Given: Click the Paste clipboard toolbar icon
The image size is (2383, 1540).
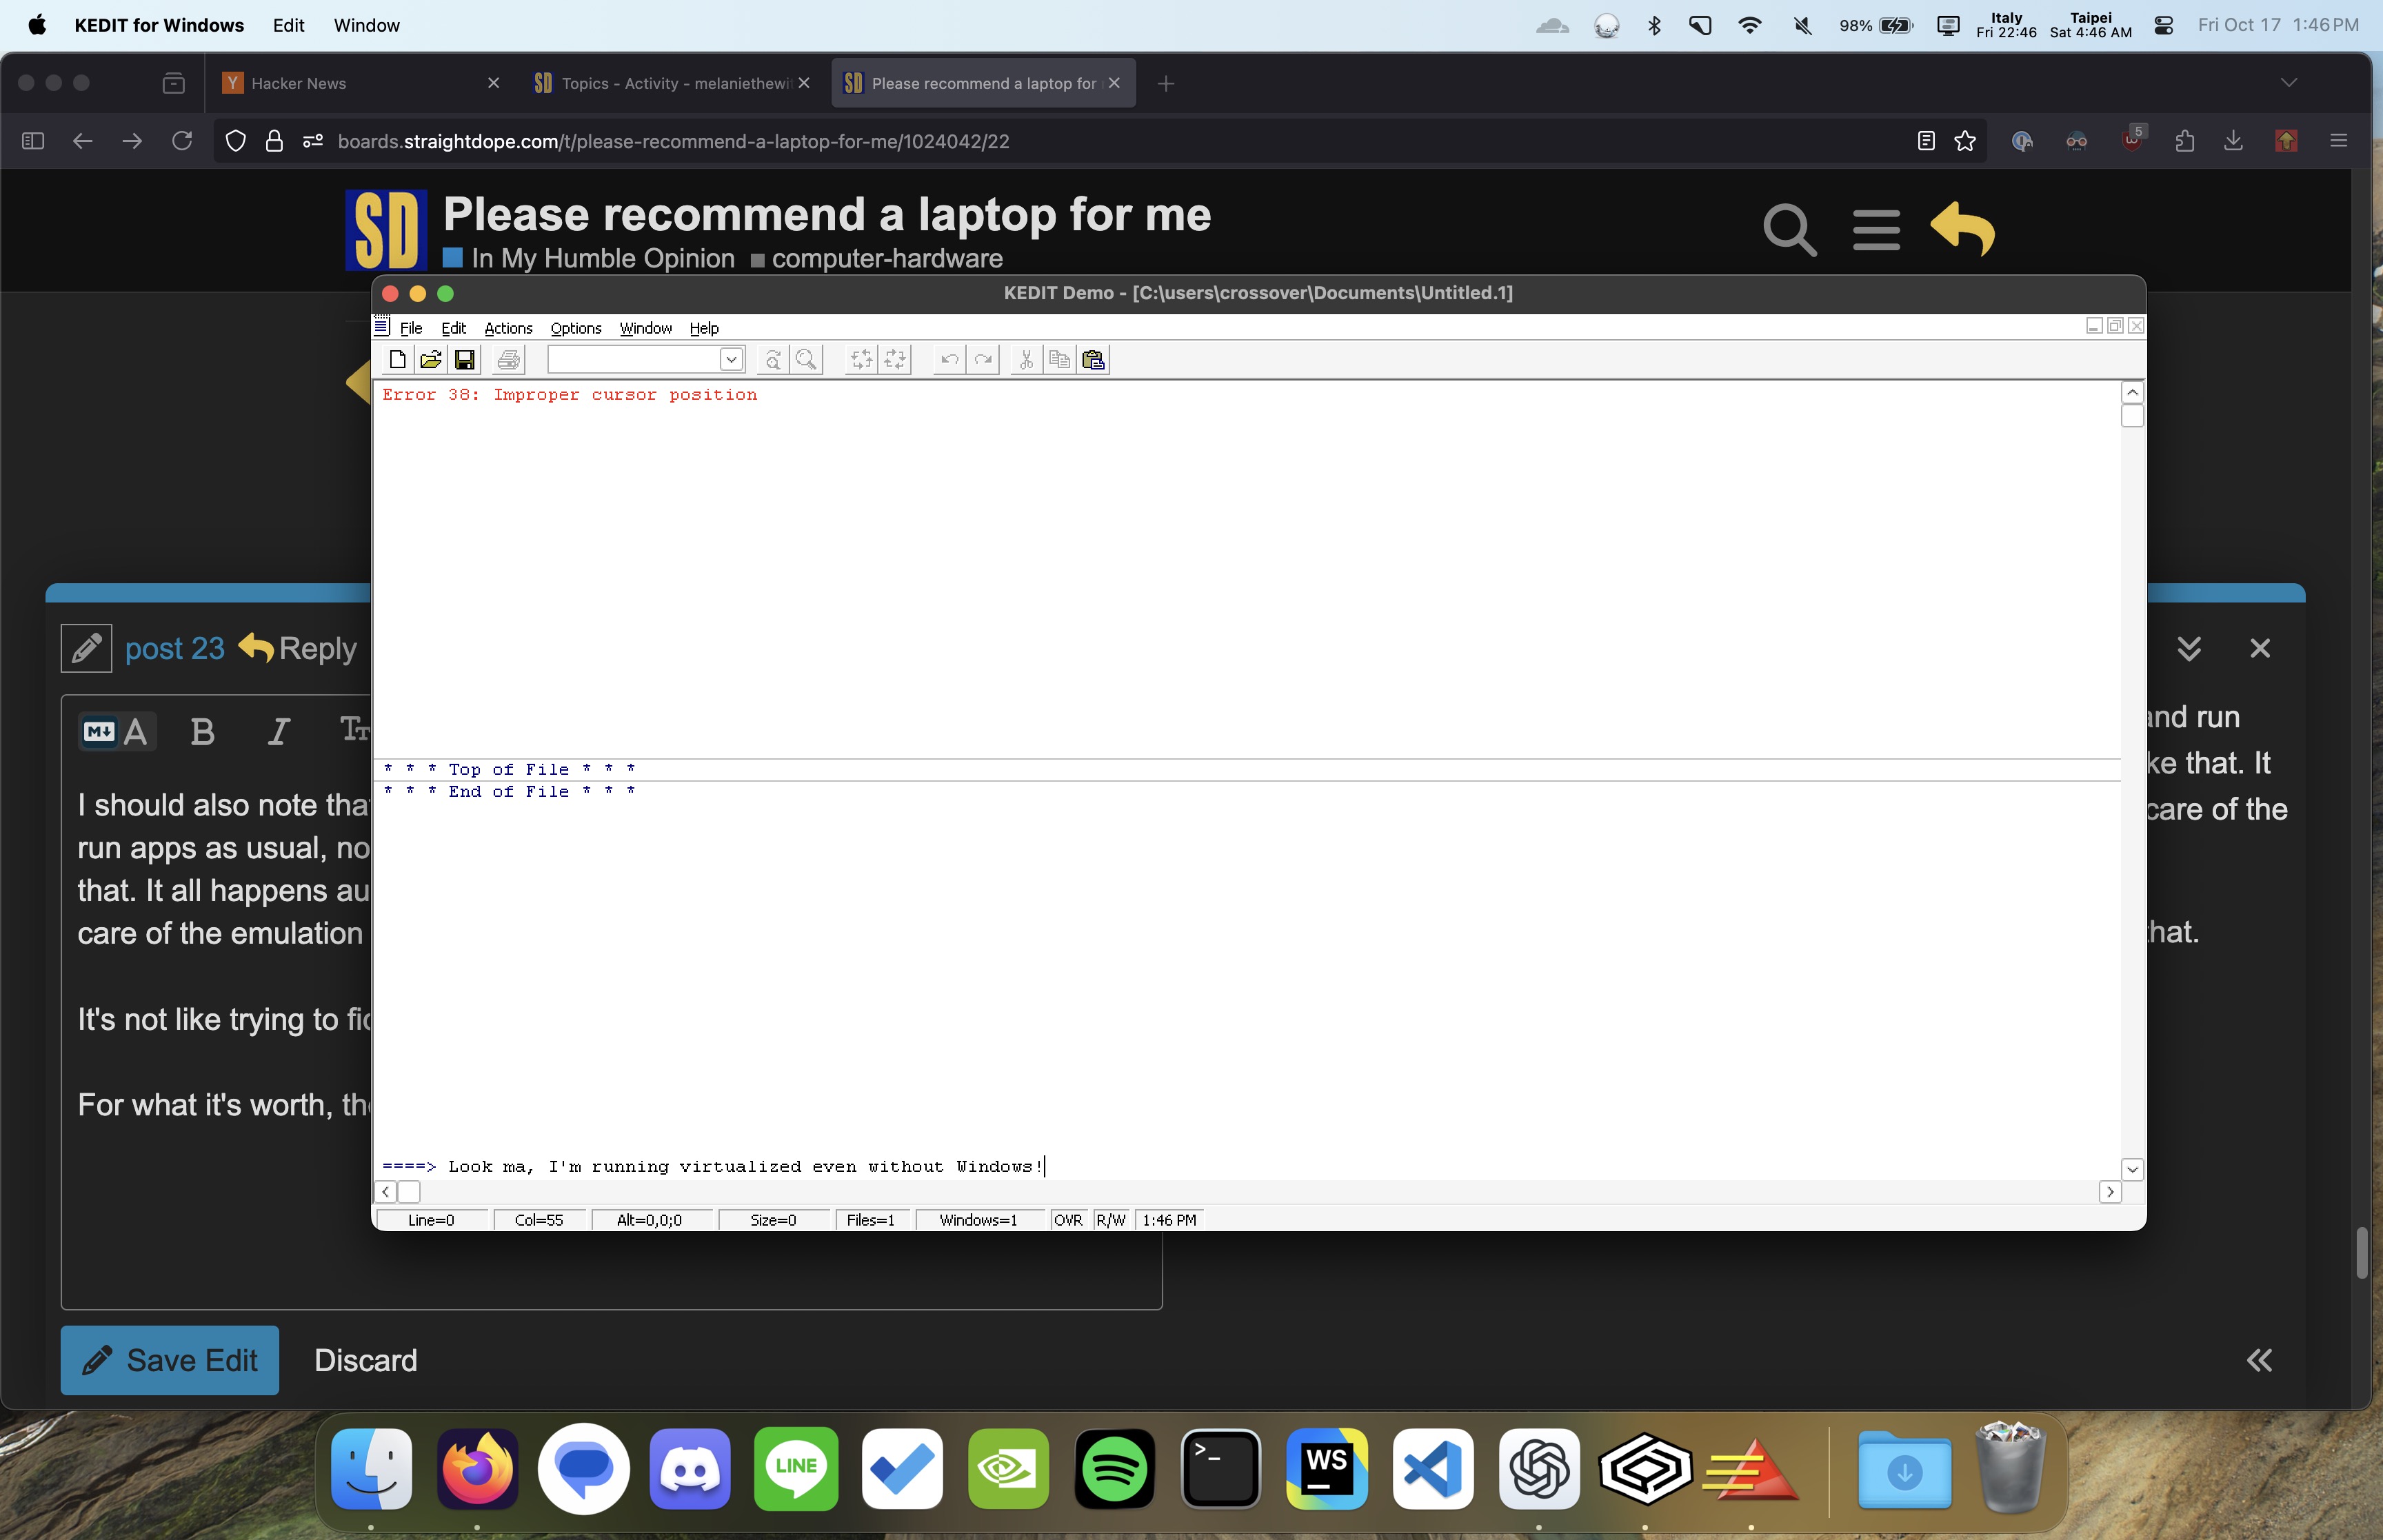Looking at the screenshot, I should 1093,360.
